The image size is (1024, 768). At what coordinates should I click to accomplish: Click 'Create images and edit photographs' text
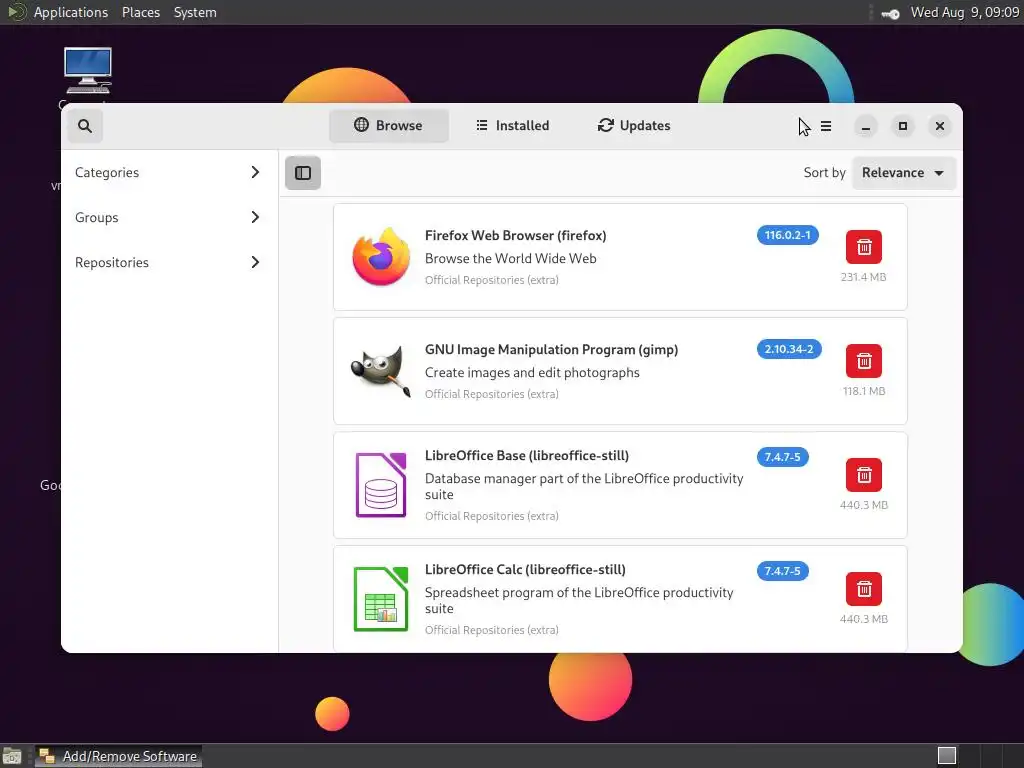coord(532,373)
